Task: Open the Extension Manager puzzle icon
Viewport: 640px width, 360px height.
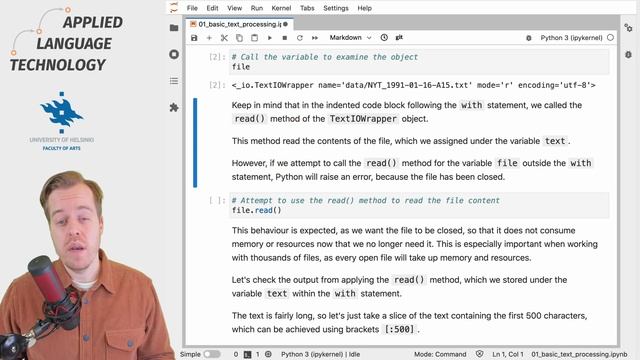Action: point(174,108)
